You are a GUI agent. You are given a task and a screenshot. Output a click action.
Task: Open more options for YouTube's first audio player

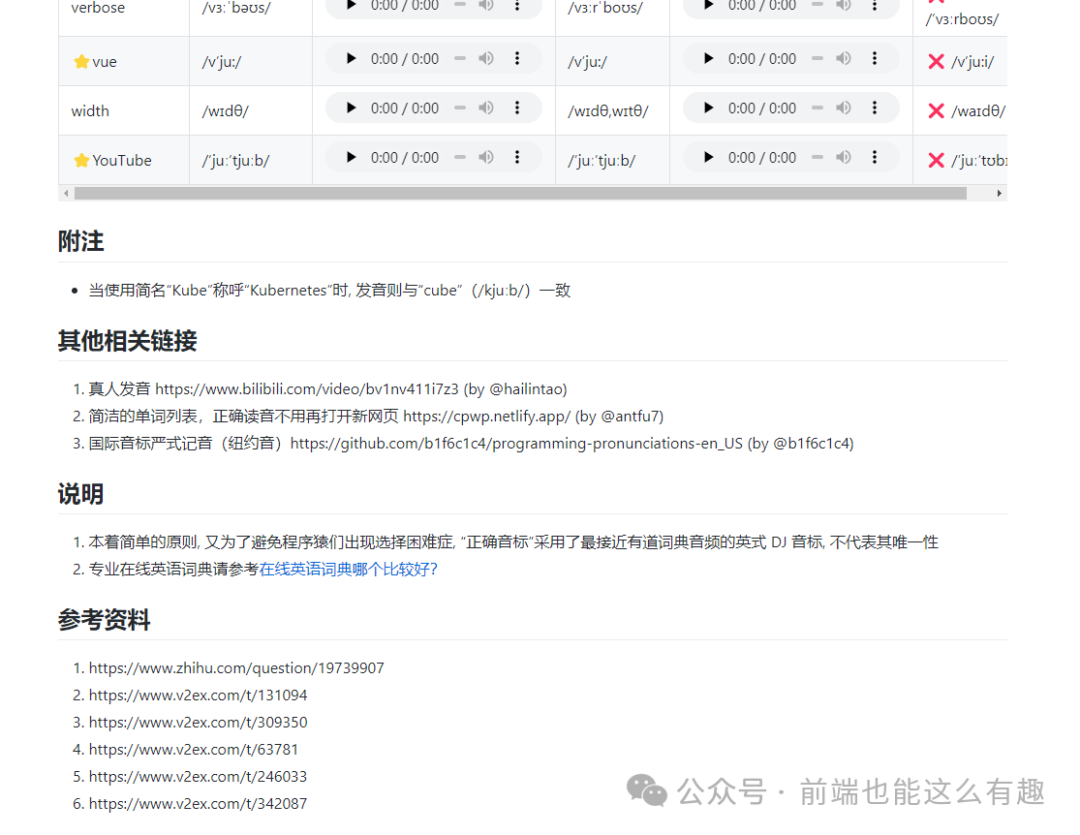pyautogui.click(x=517, y=158)
